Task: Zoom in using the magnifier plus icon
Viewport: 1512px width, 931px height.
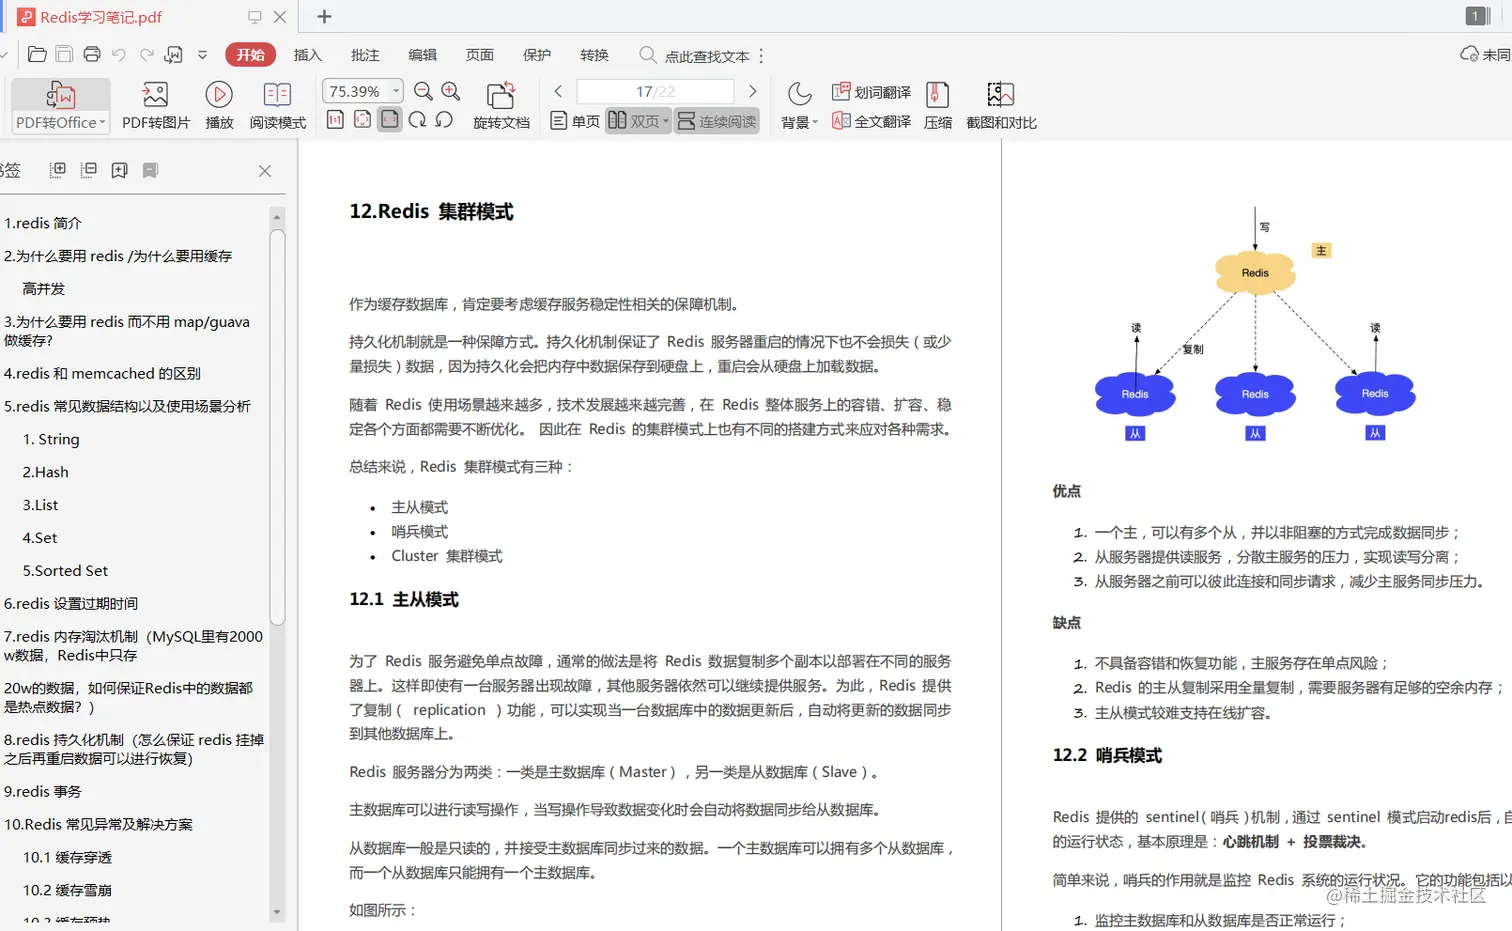Action: point(450,90)
